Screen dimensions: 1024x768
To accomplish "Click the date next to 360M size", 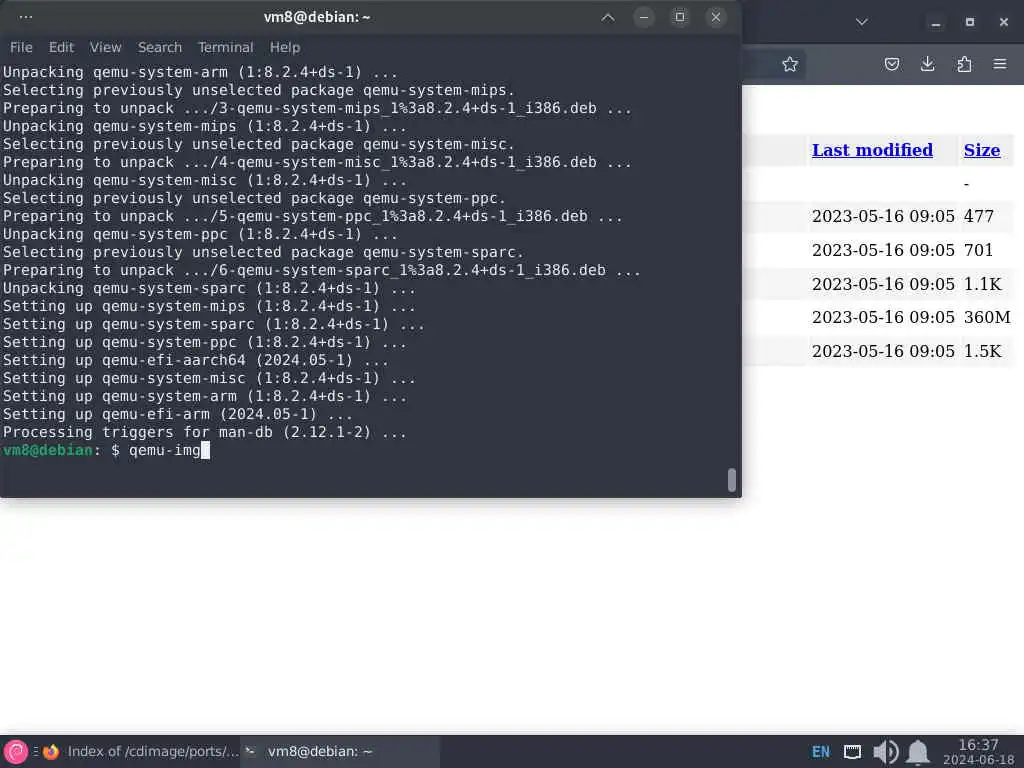I will 883,317.
